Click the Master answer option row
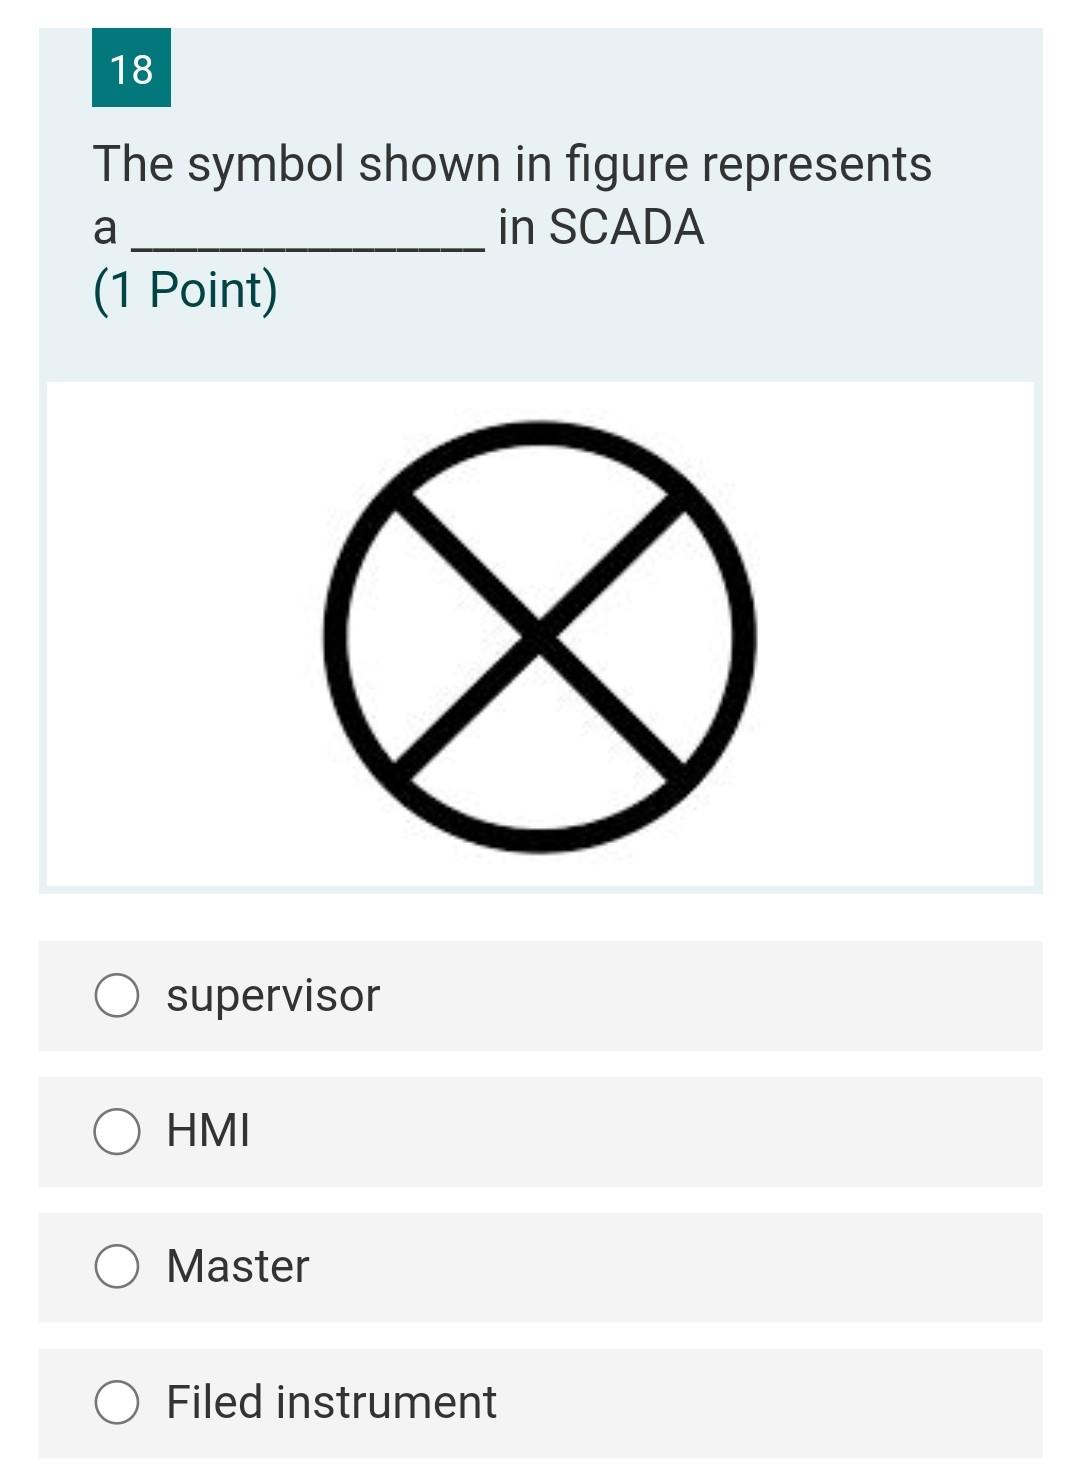 (540, 1267)
